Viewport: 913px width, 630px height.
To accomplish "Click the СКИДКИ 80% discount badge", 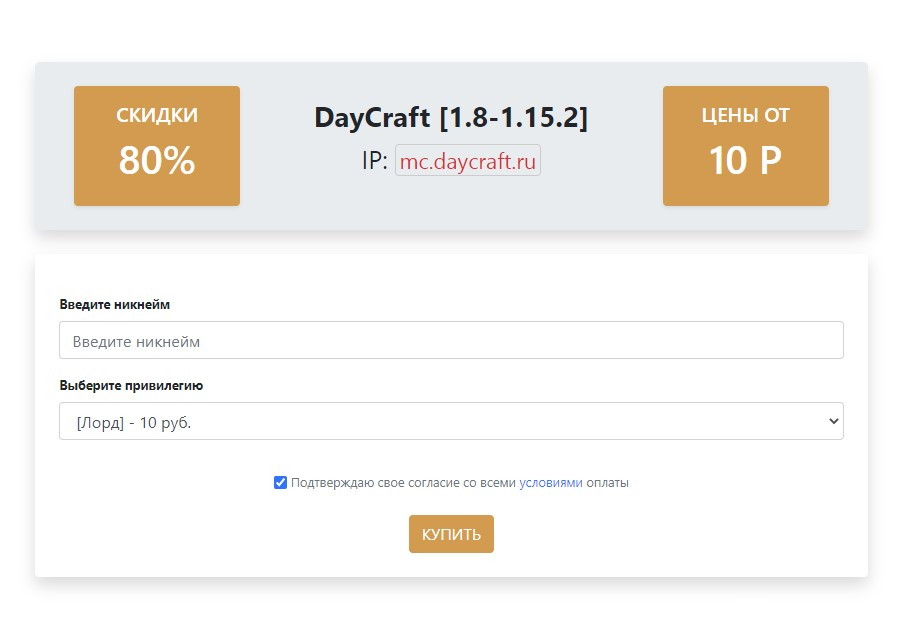I will pos(157,146).
